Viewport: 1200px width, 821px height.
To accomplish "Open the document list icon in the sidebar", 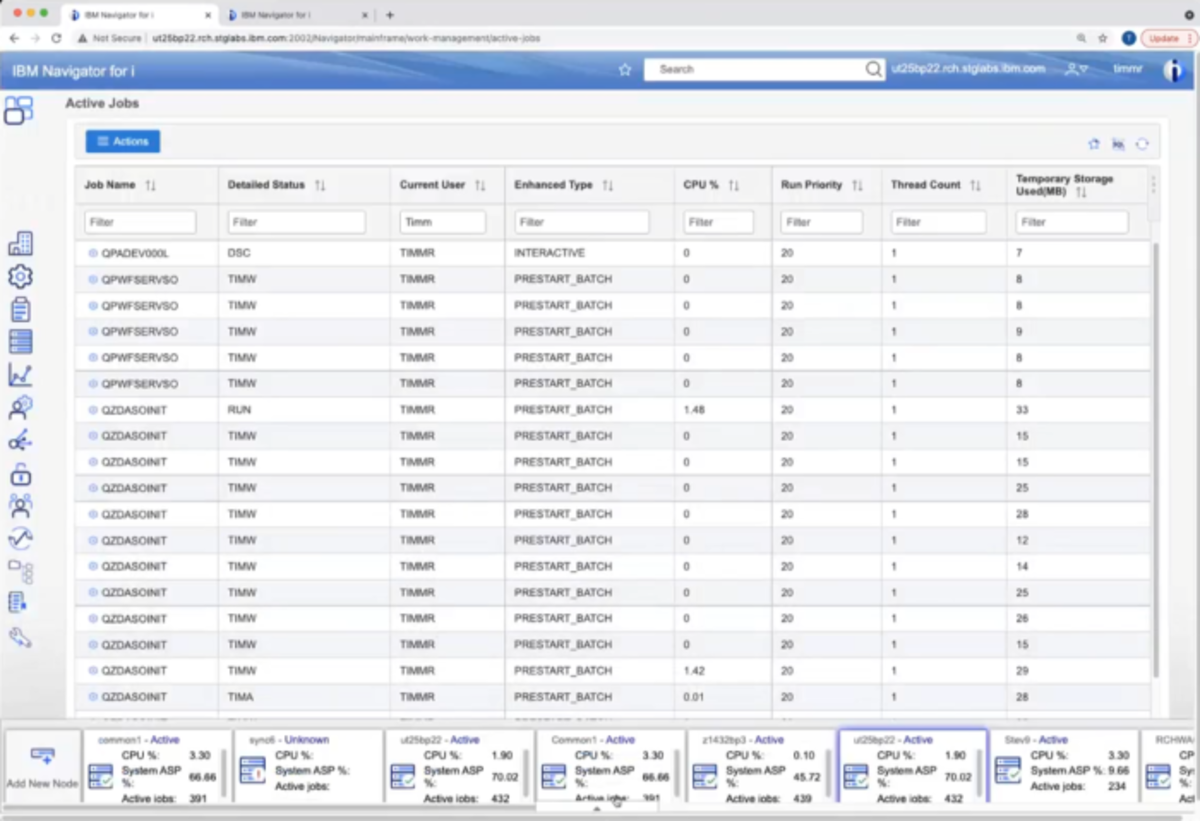I will click(x=18, y=602).
